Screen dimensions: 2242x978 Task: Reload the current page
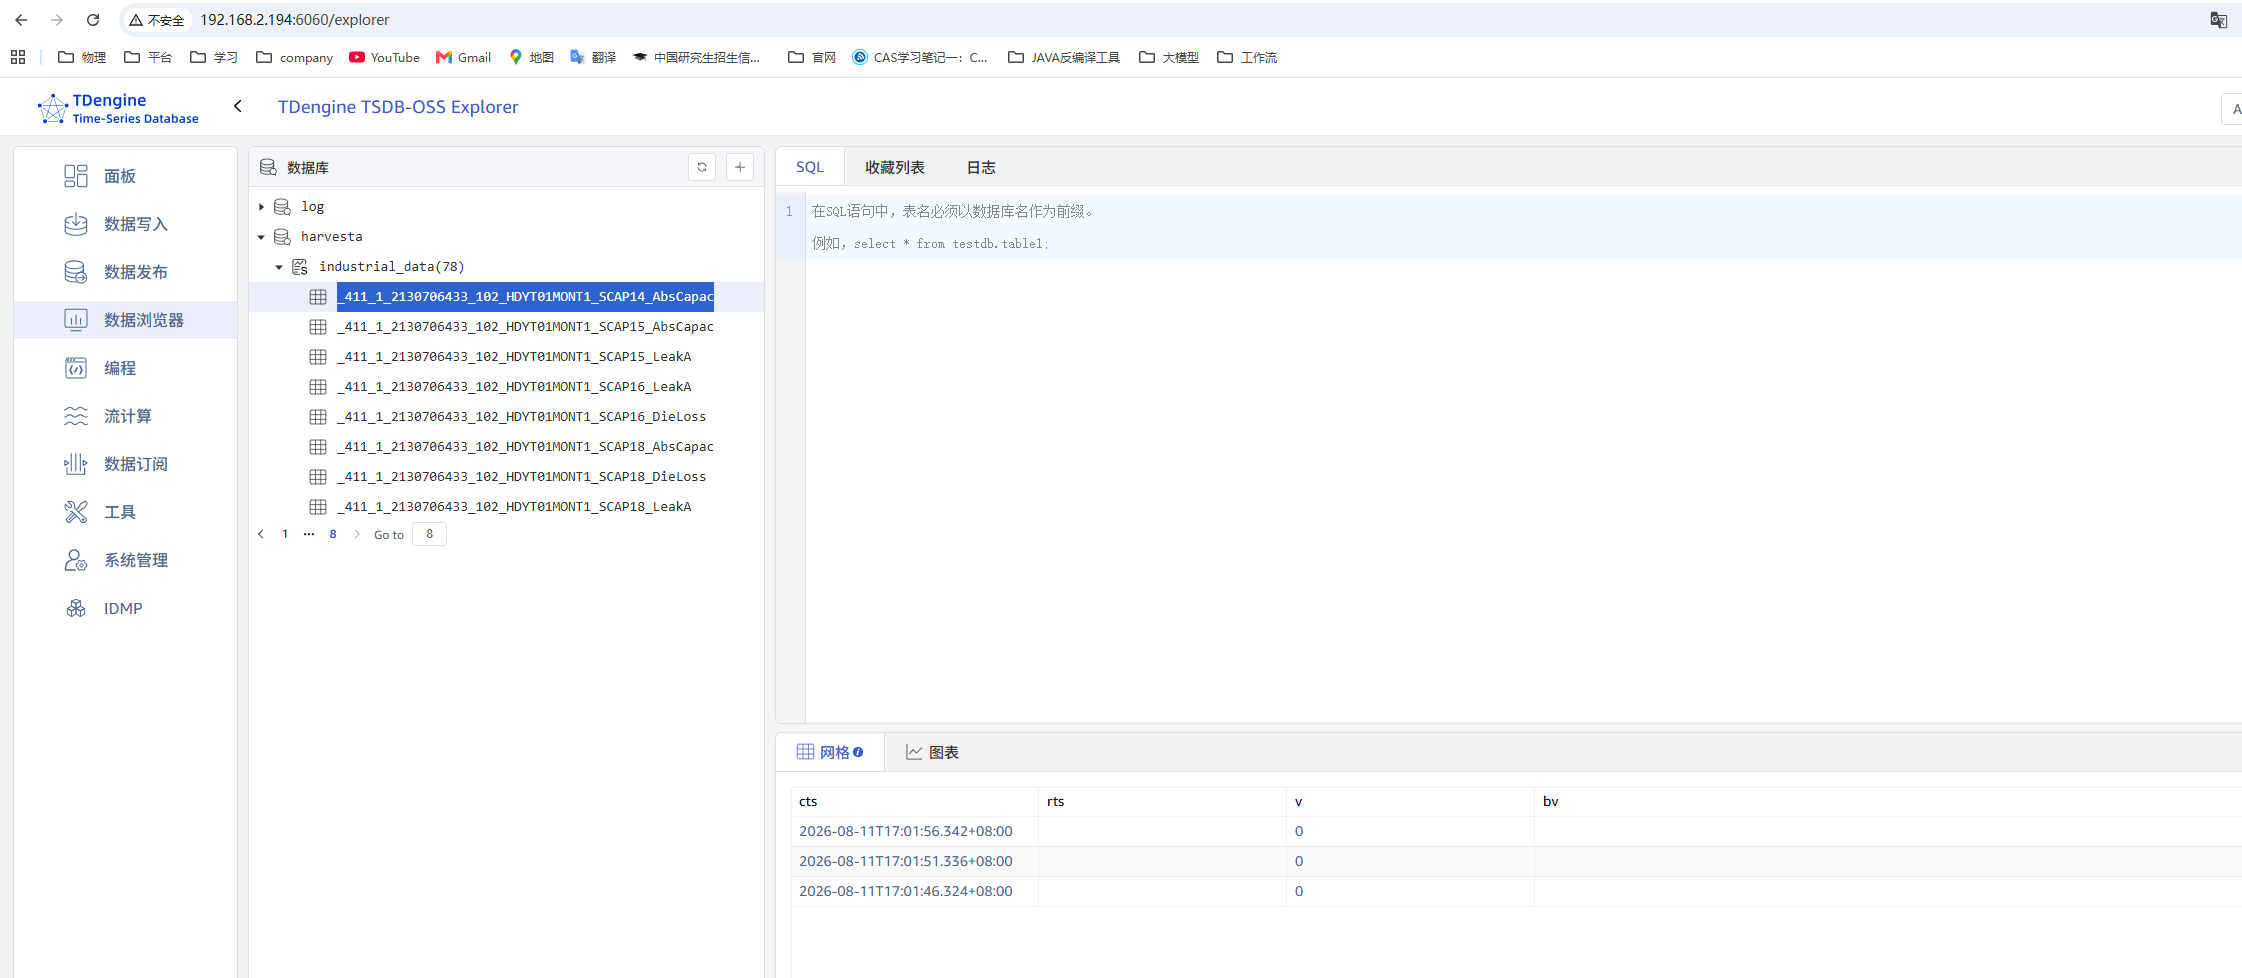pyautogui.click(x=93, y=20)
